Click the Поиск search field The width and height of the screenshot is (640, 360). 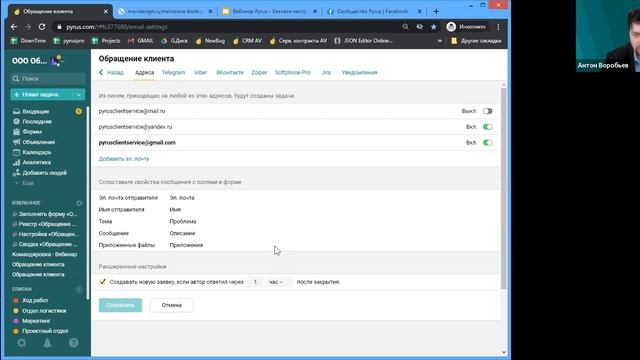(48, 78)
